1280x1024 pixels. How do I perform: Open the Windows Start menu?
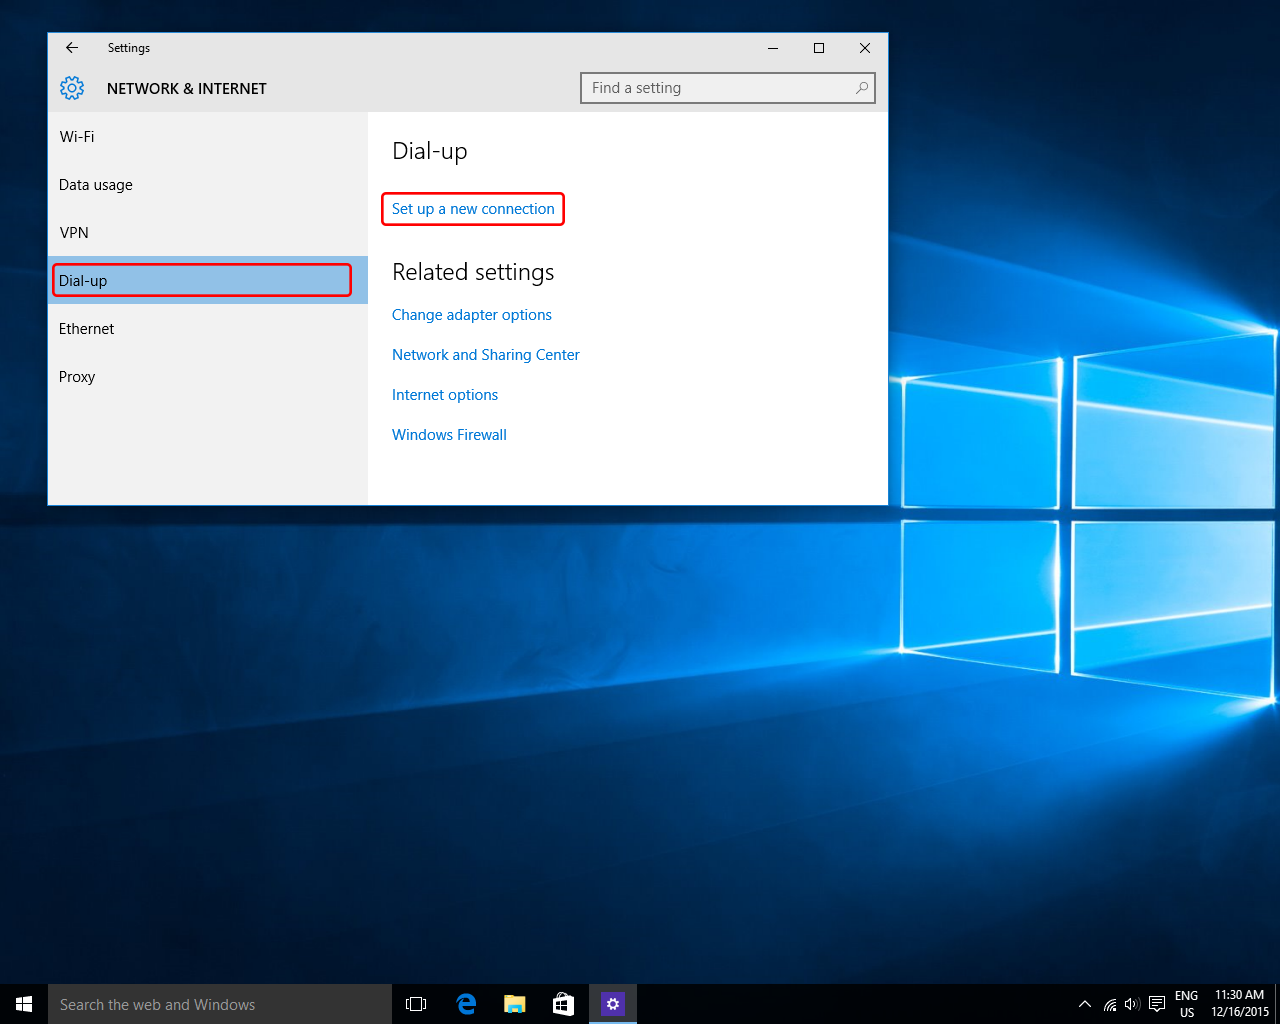coord(24,1004)
